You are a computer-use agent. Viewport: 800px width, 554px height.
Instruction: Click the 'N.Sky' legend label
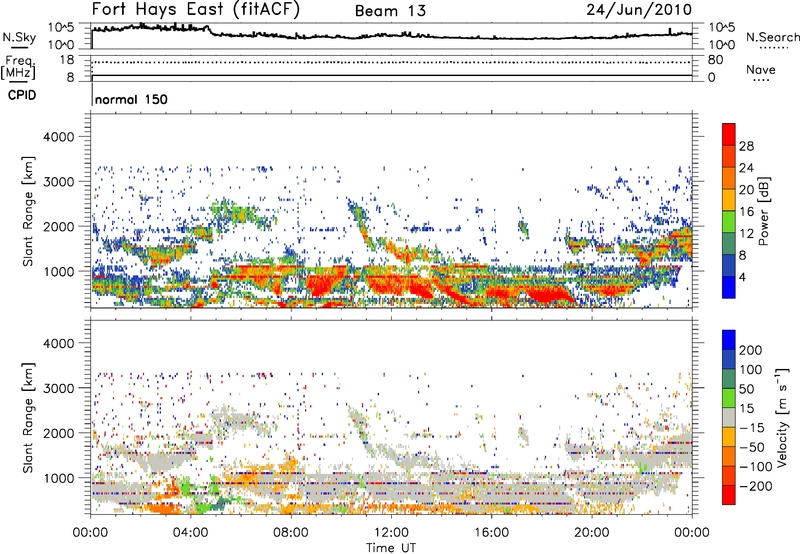(x=19, y=37)
